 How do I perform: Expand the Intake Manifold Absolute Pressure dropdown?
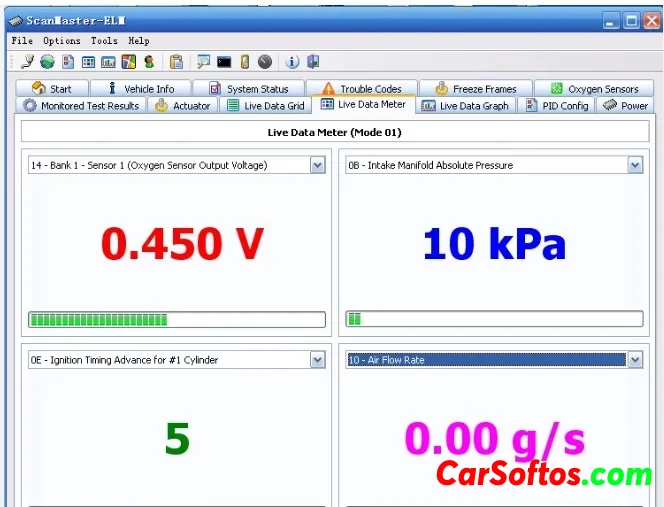(635, 165)
